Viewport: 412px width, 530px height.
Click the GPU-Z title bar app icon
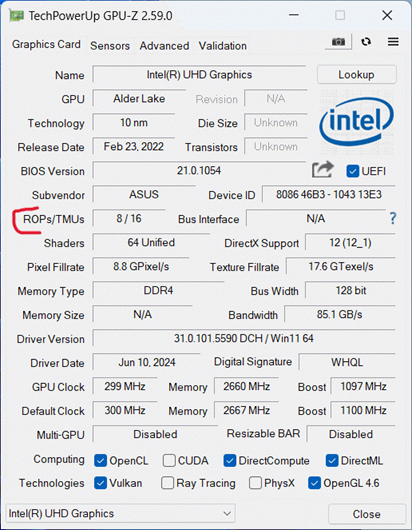17,16
